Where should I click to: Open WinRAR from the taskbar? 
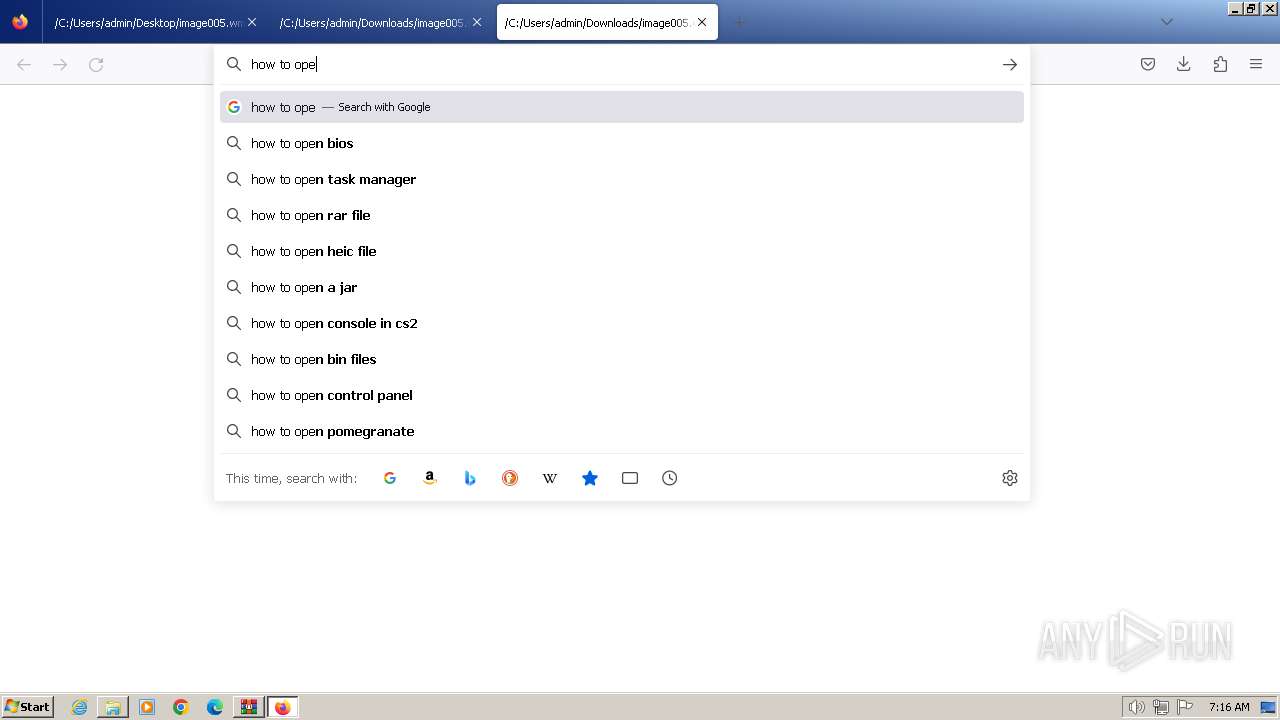(248, 707)
